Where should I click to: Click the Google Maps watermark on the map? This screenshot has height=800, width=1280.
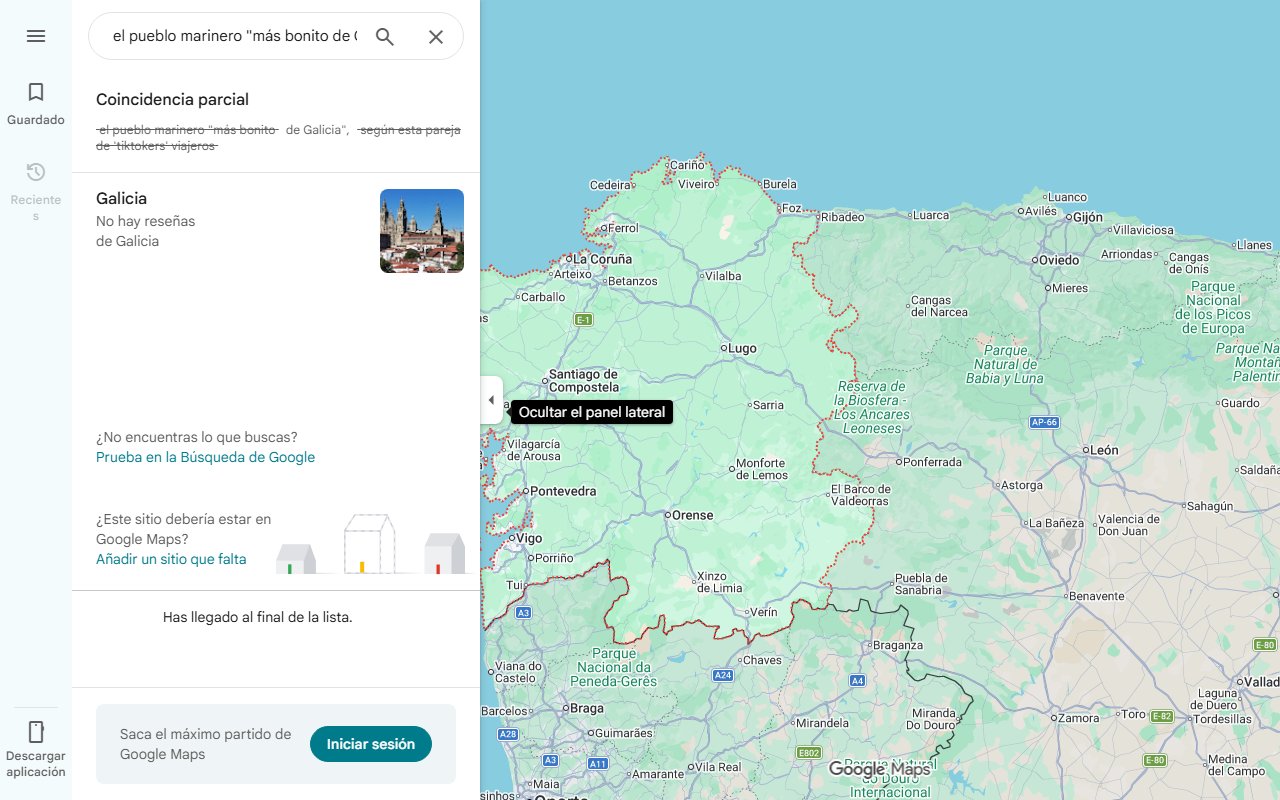coord(882,769)
